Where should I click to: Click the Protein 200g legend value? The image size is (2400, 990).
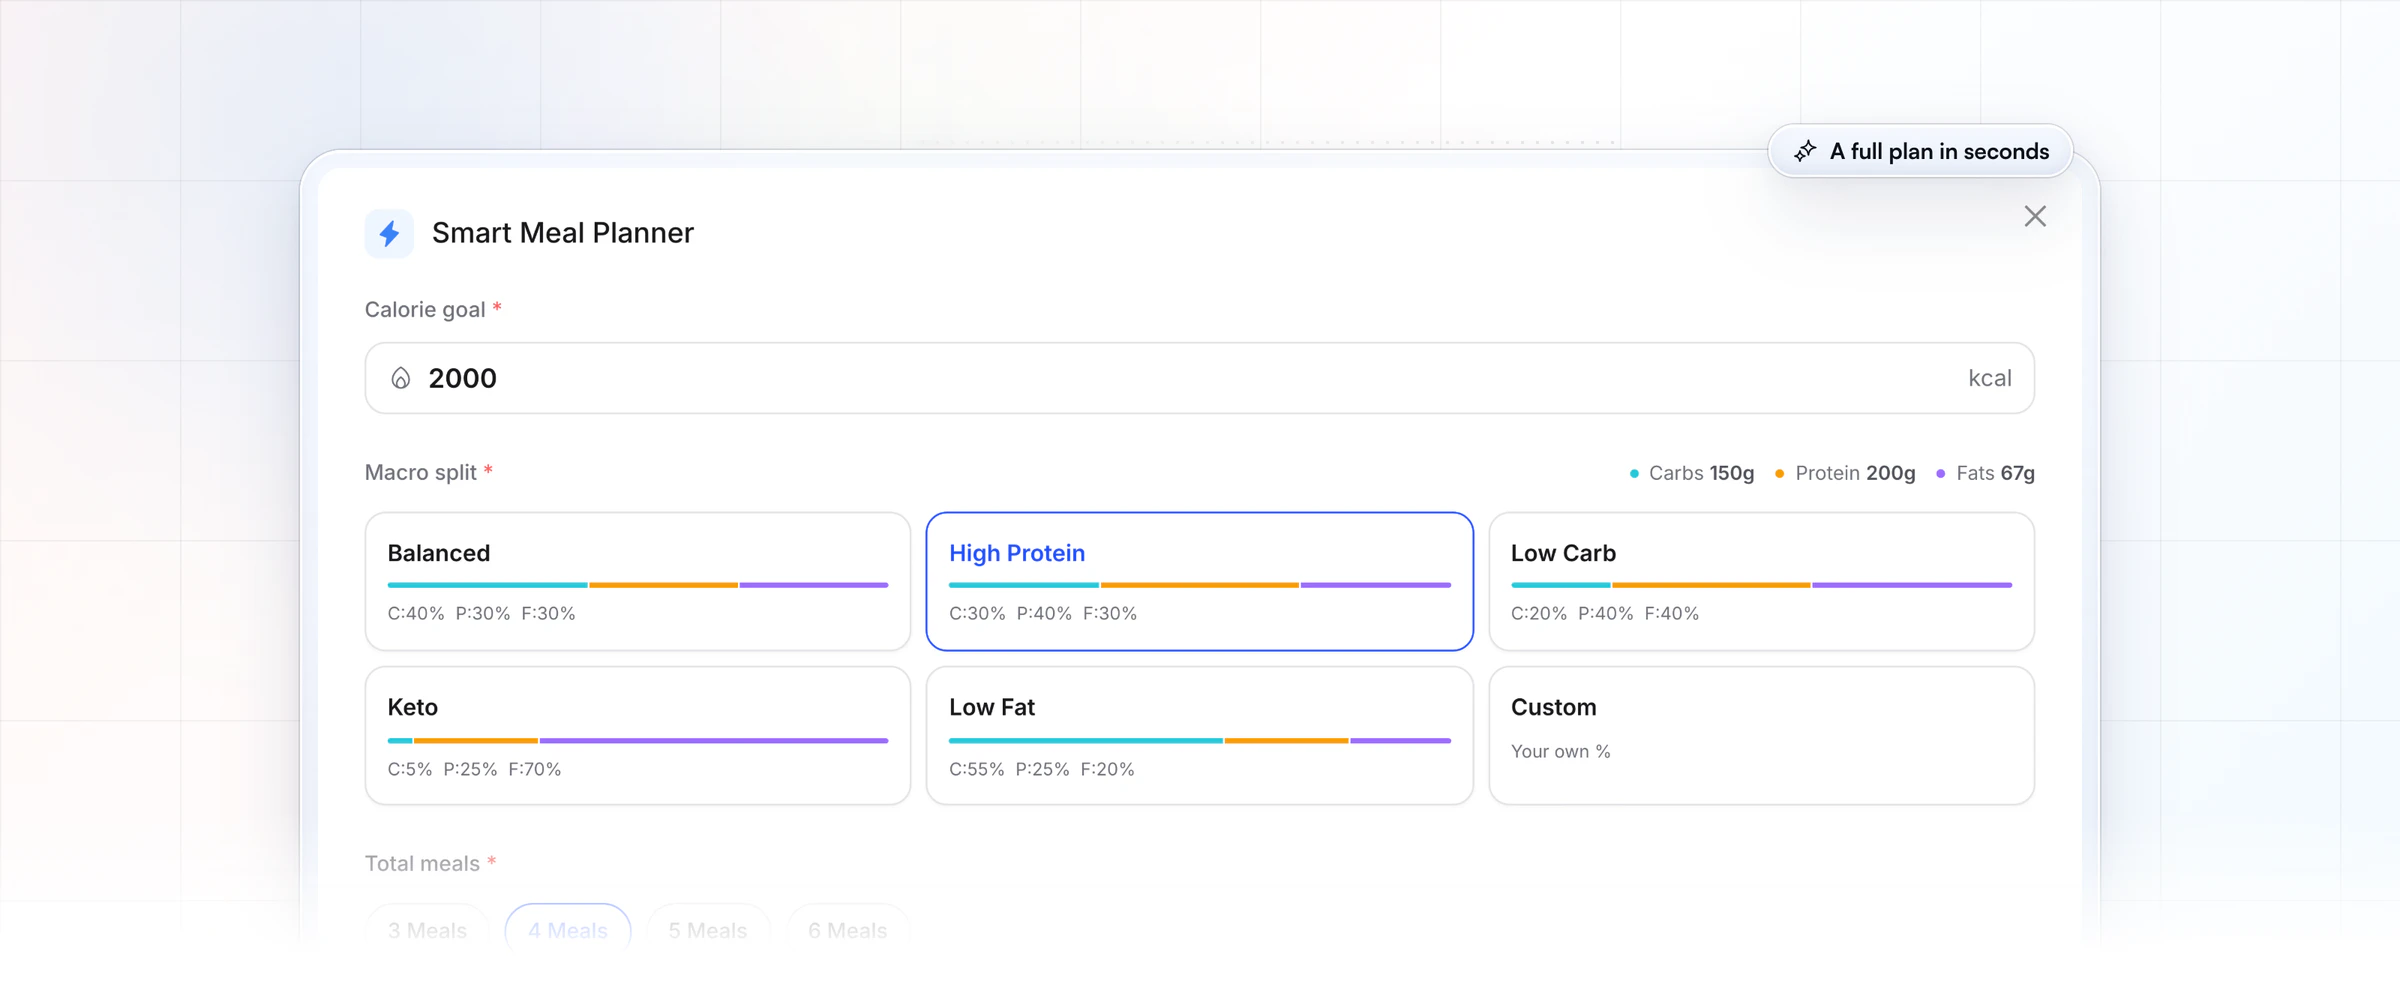1845,473
